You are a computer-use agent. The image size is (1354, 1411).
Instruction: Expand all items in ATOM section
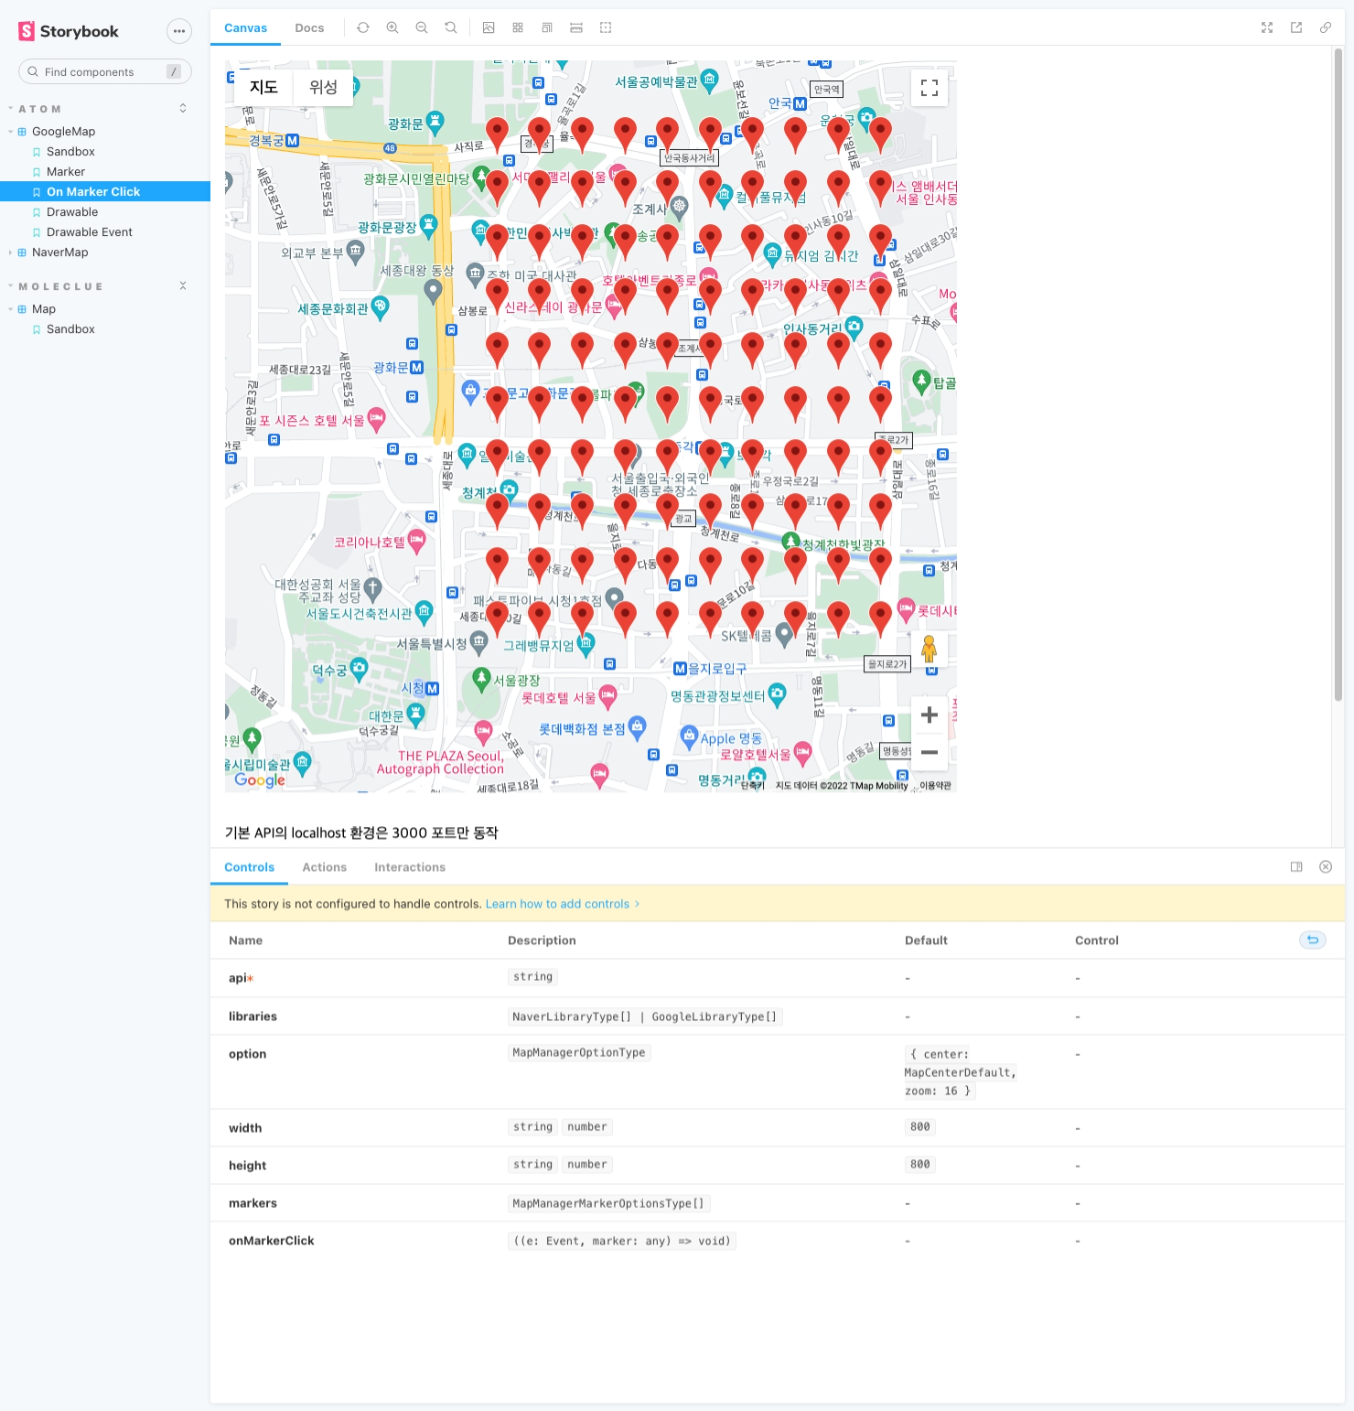coord(183,108)
